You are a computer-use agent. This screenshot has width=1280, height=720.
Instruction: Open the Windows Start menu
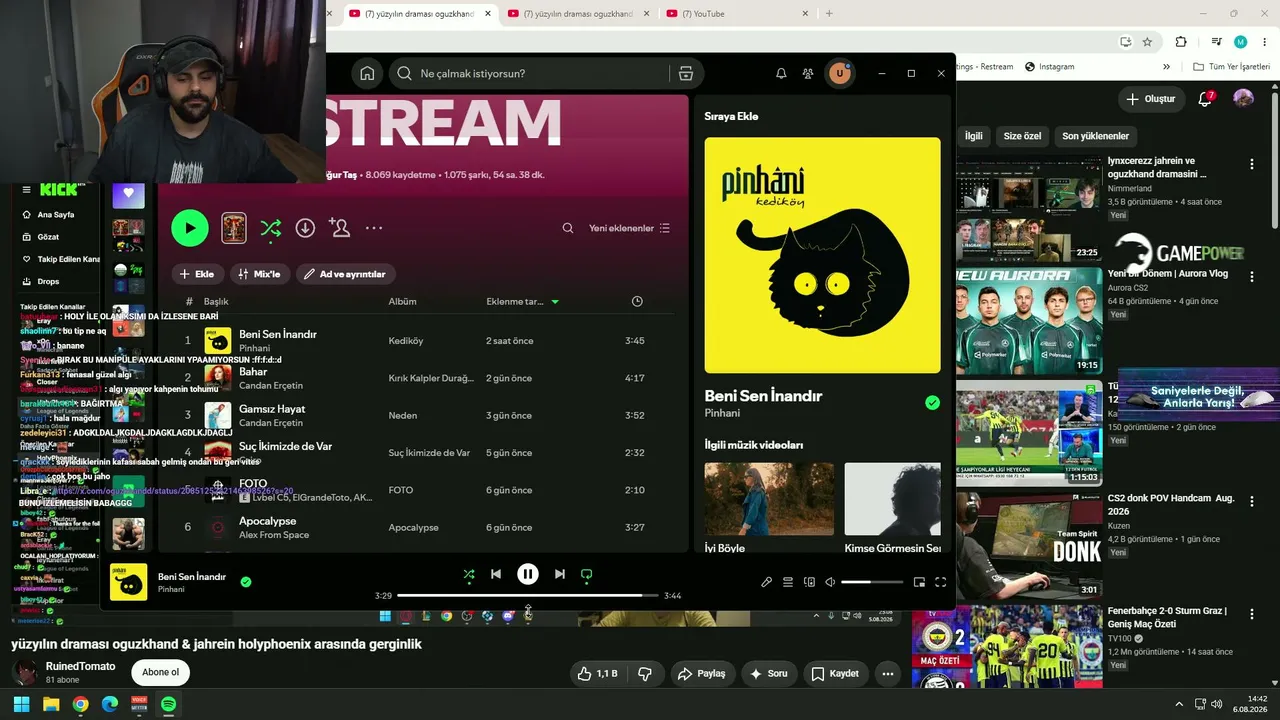point(21,704)
